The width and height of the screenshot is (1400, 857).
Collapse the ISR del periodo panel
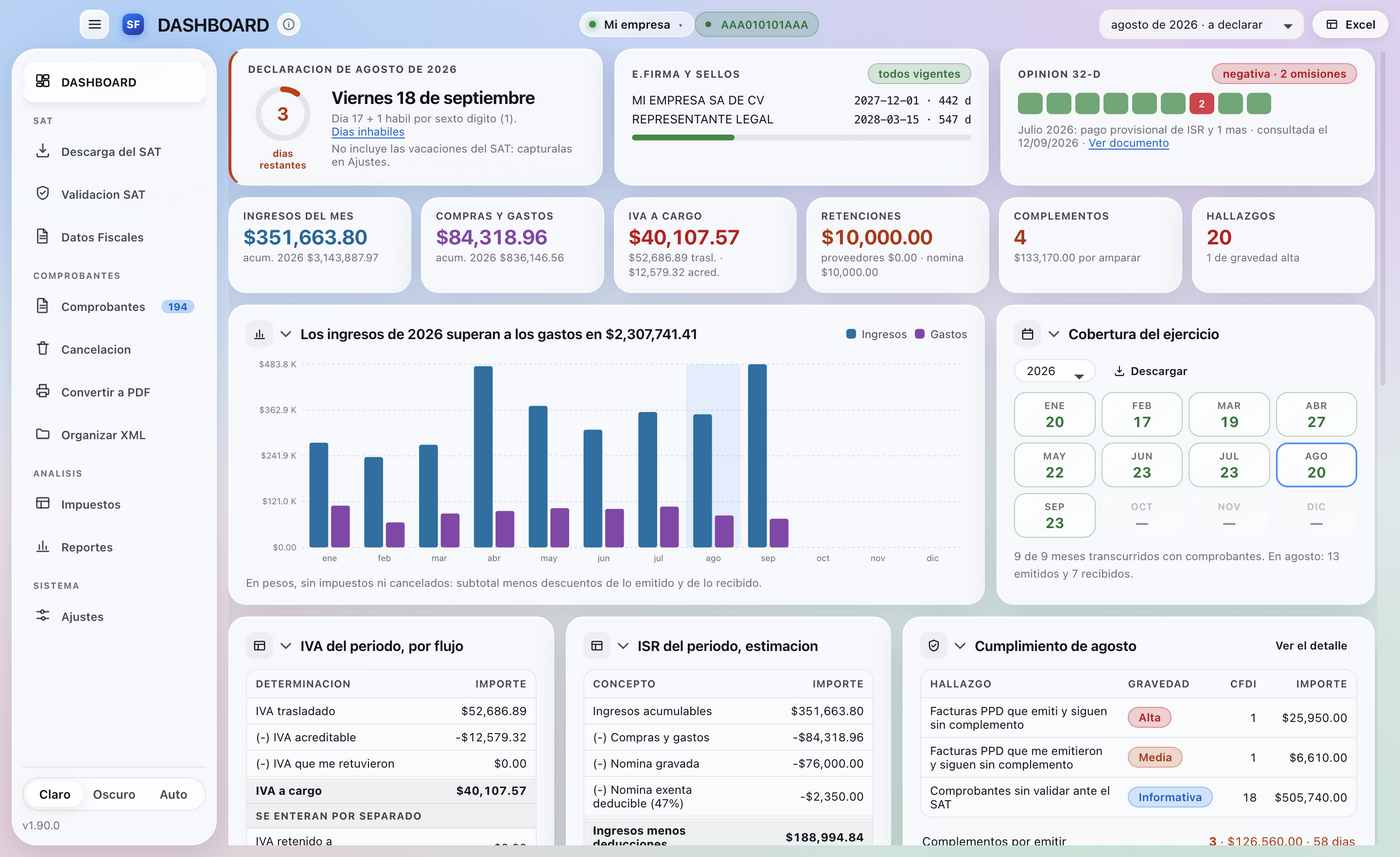click(623, 646)
